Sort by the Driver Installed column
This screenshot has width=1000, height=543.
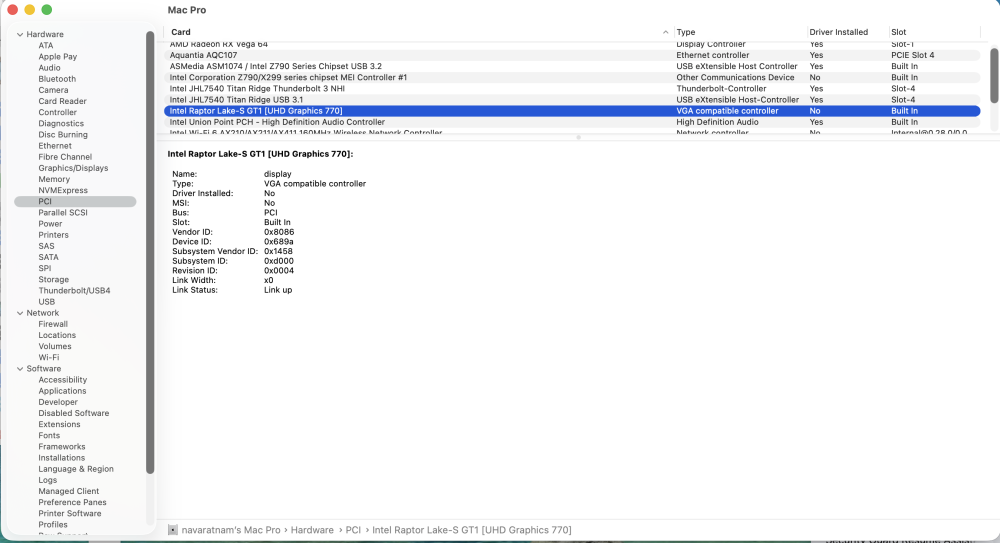pyautogui.click(x=847, y=32)
